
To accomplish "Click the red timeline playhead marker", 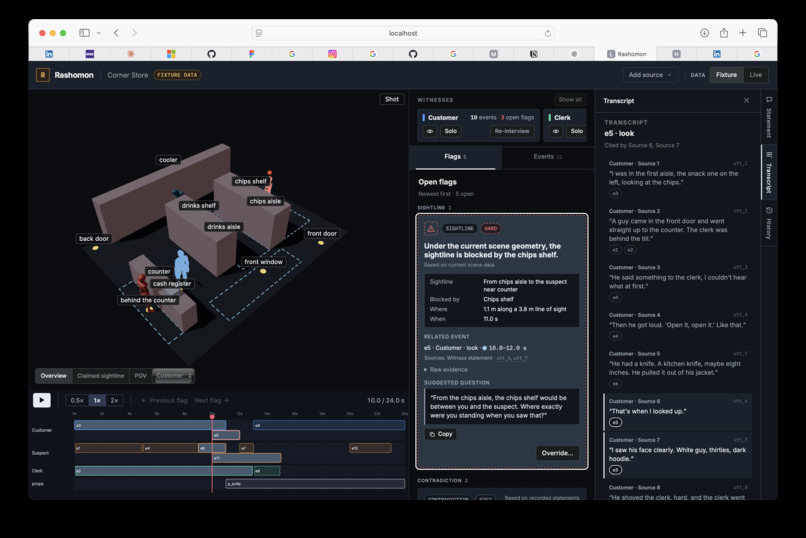I will [212, 416].
